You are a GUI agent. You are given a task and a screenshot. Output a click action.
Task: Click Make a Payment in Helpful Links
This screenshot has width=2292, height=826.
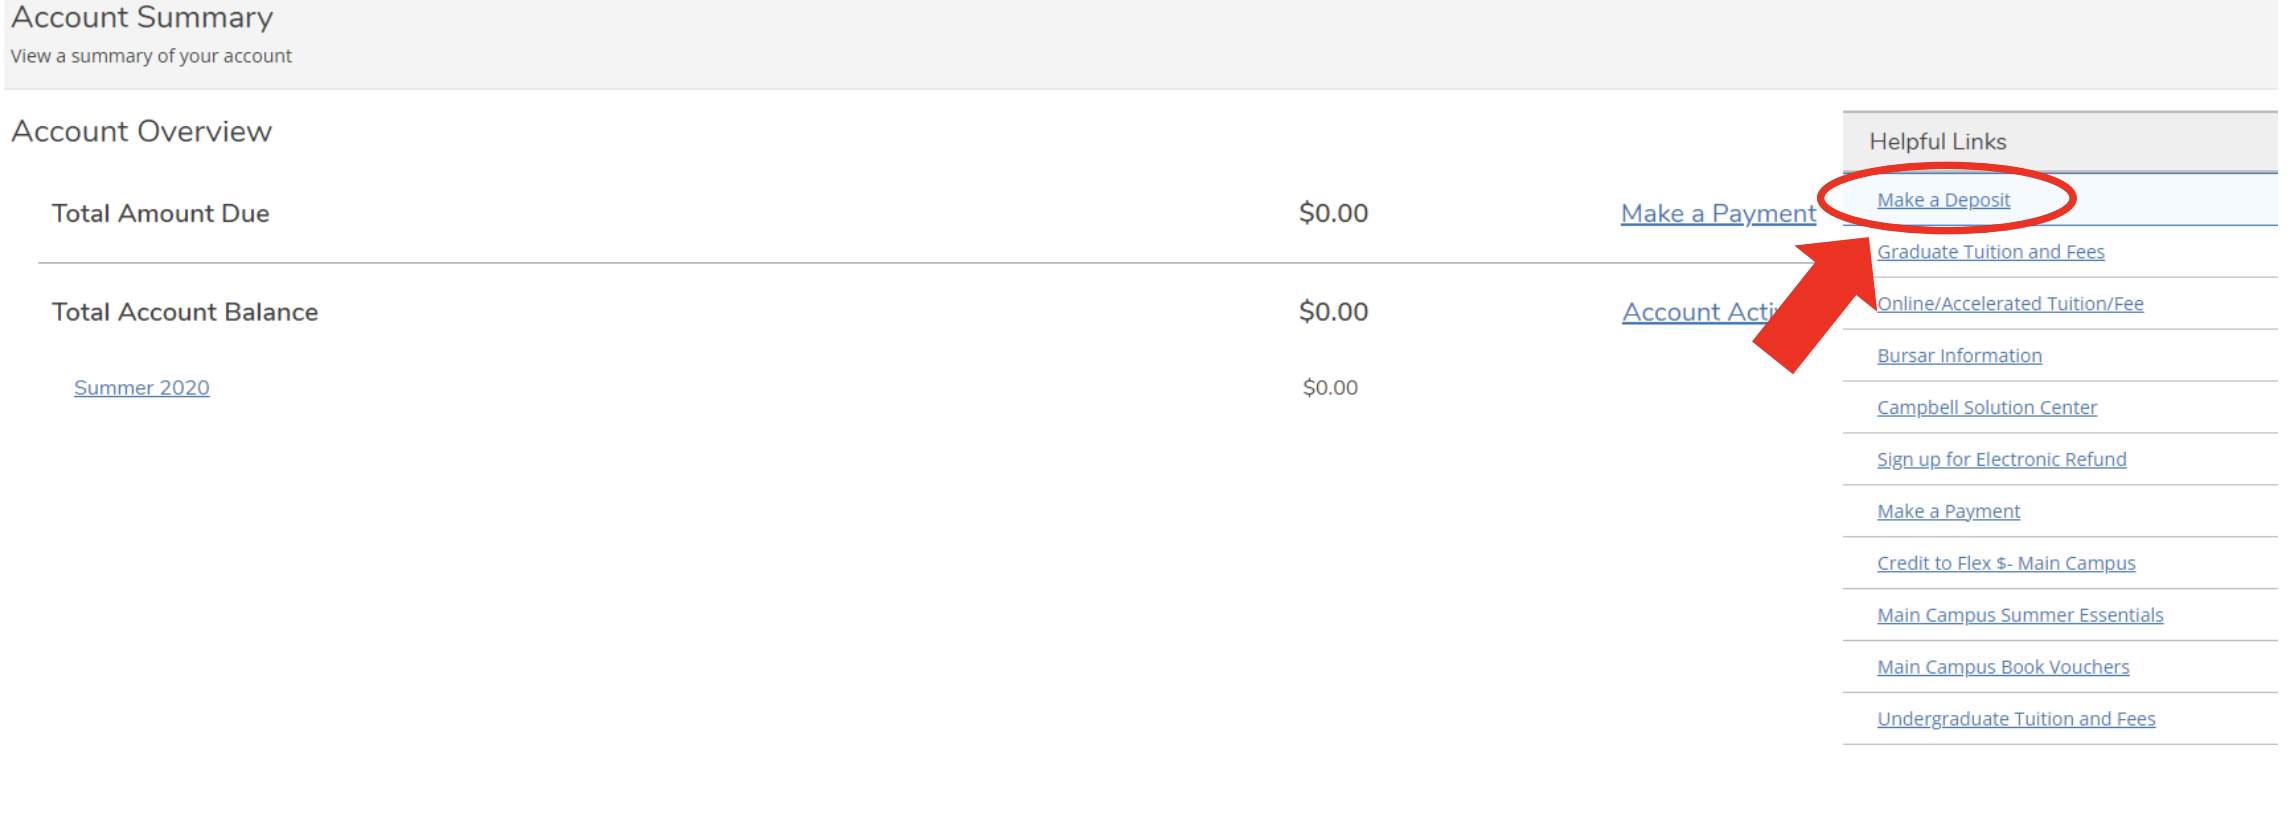pos(1947,510)
